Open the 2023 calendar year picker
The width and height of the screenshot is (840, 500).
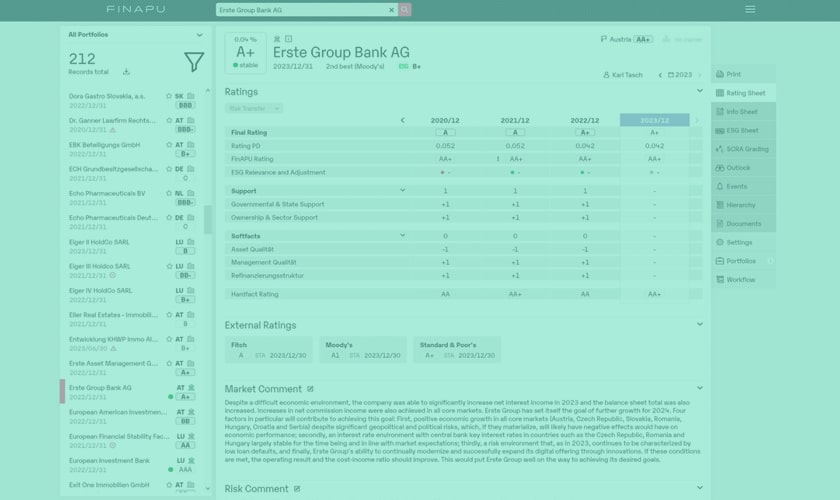pyautogui.click(x=680, y=75)
